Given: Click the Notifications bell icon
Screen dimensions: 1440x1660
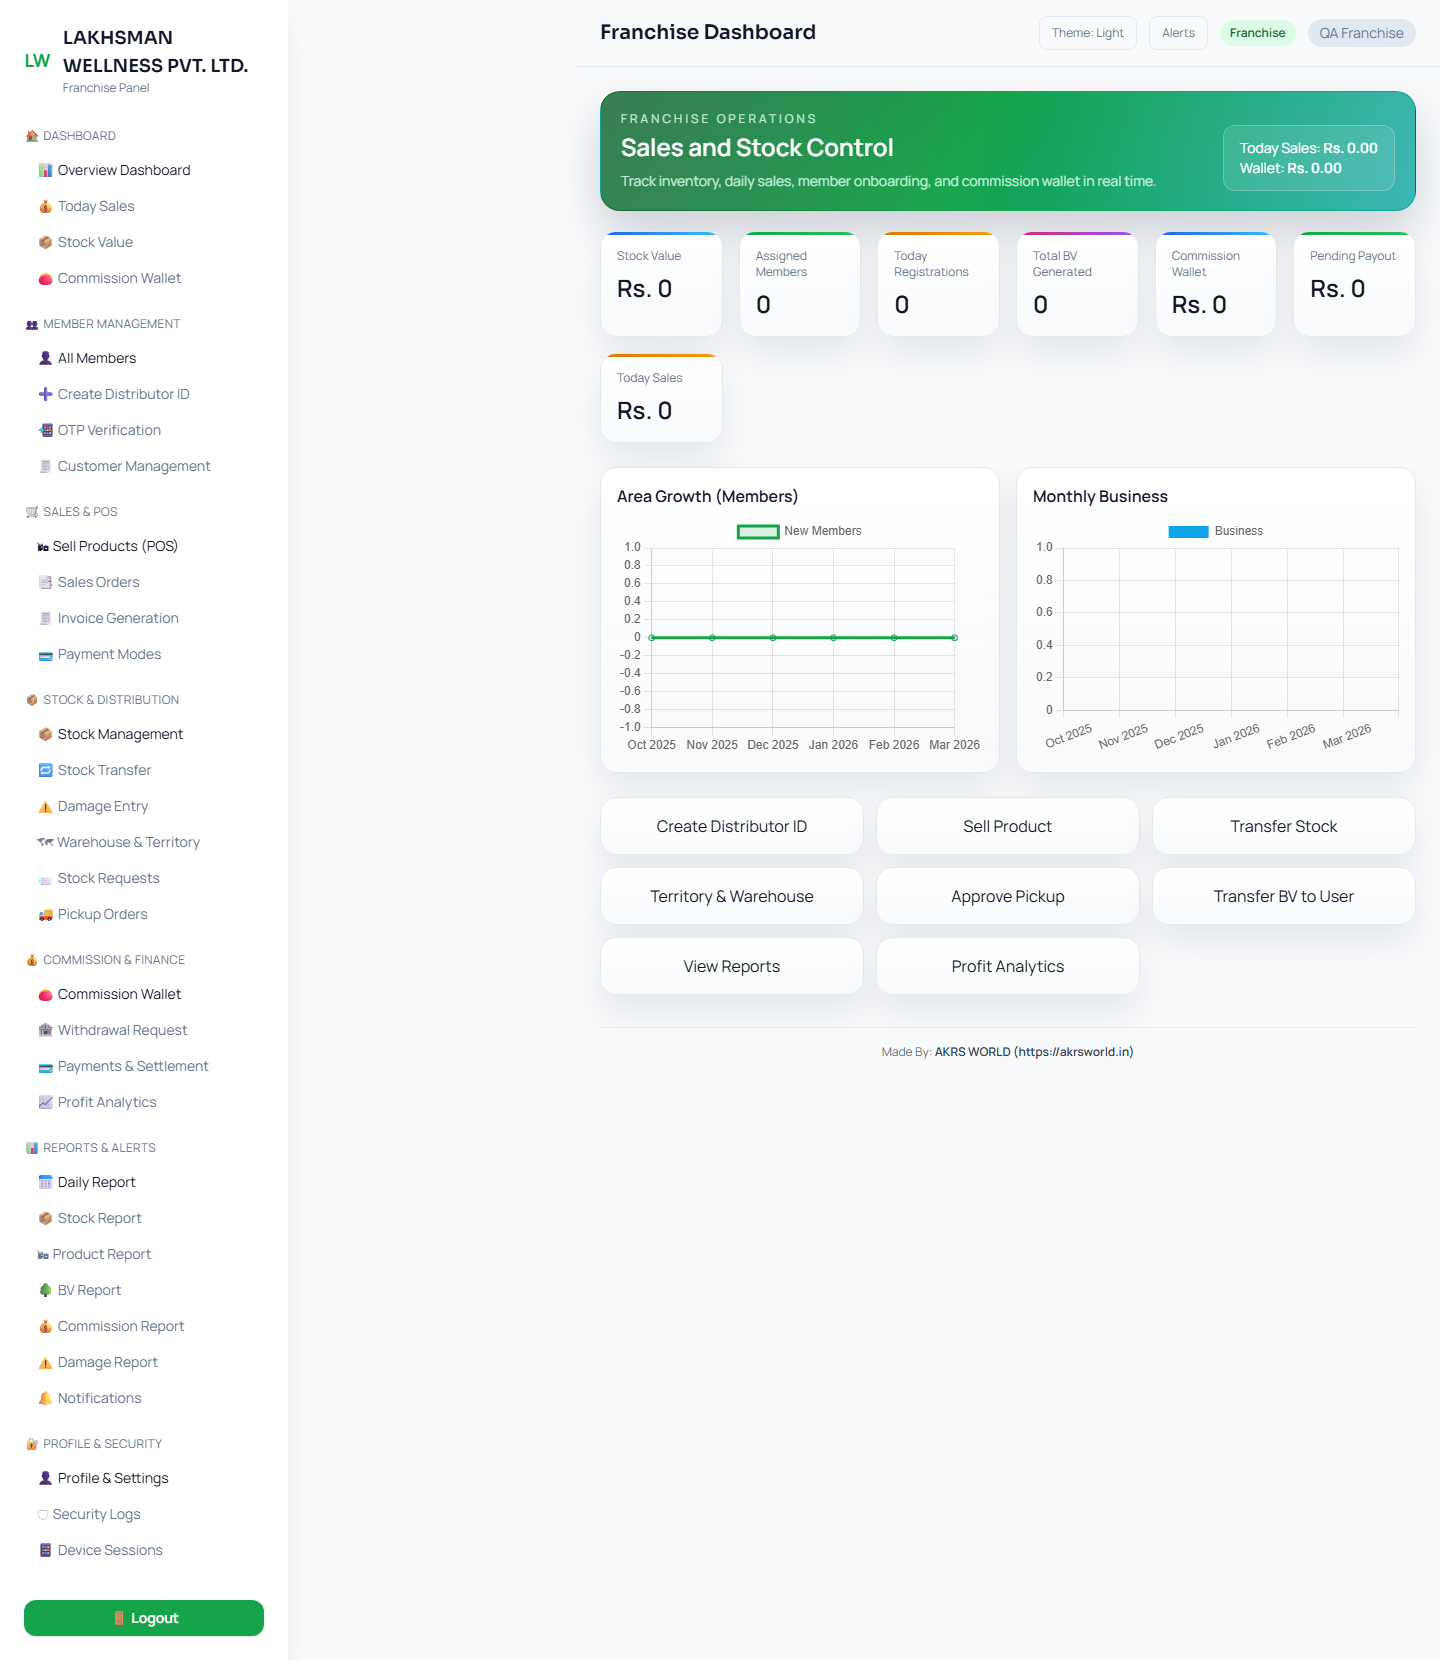Looking at the screenshot, I should point(45,1399).
